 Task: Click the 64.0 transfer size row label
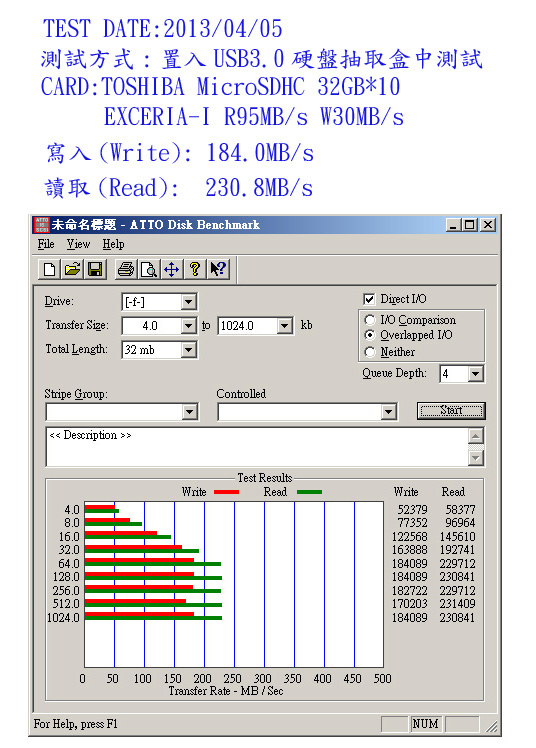69,563
